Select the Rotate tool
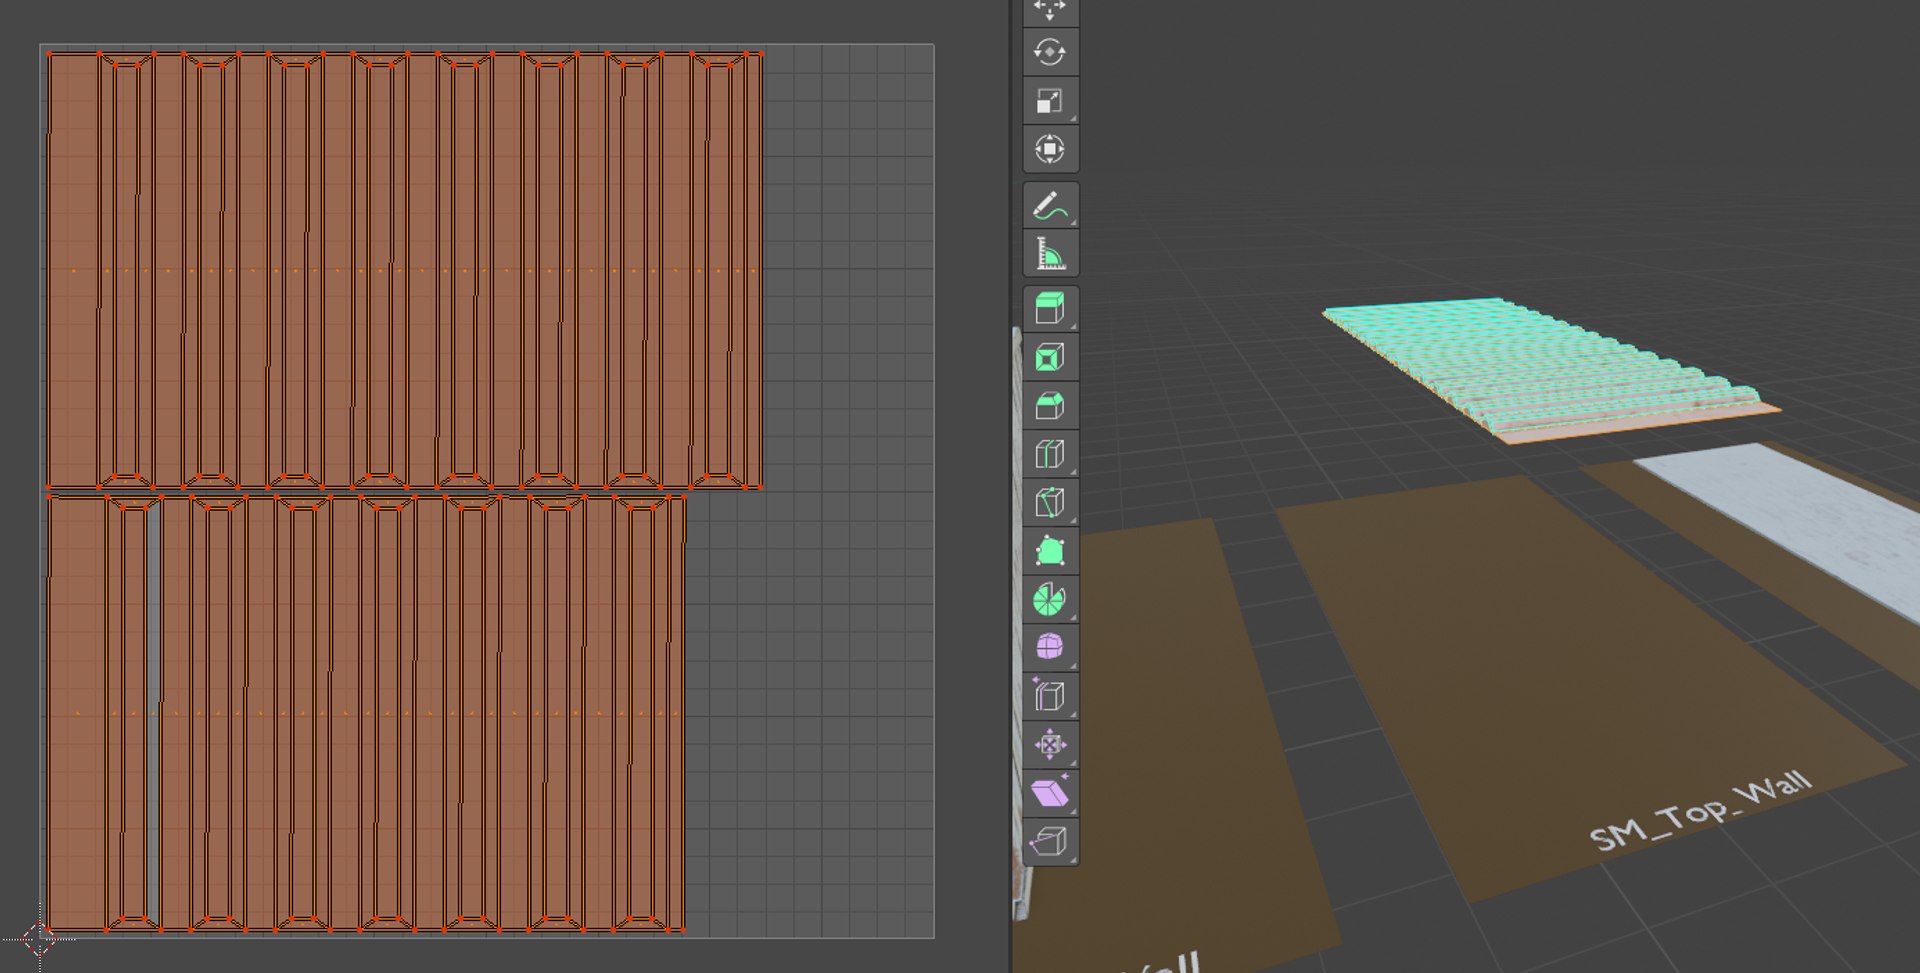This screenshot has height=973, width=1920. pos(1050,52)
